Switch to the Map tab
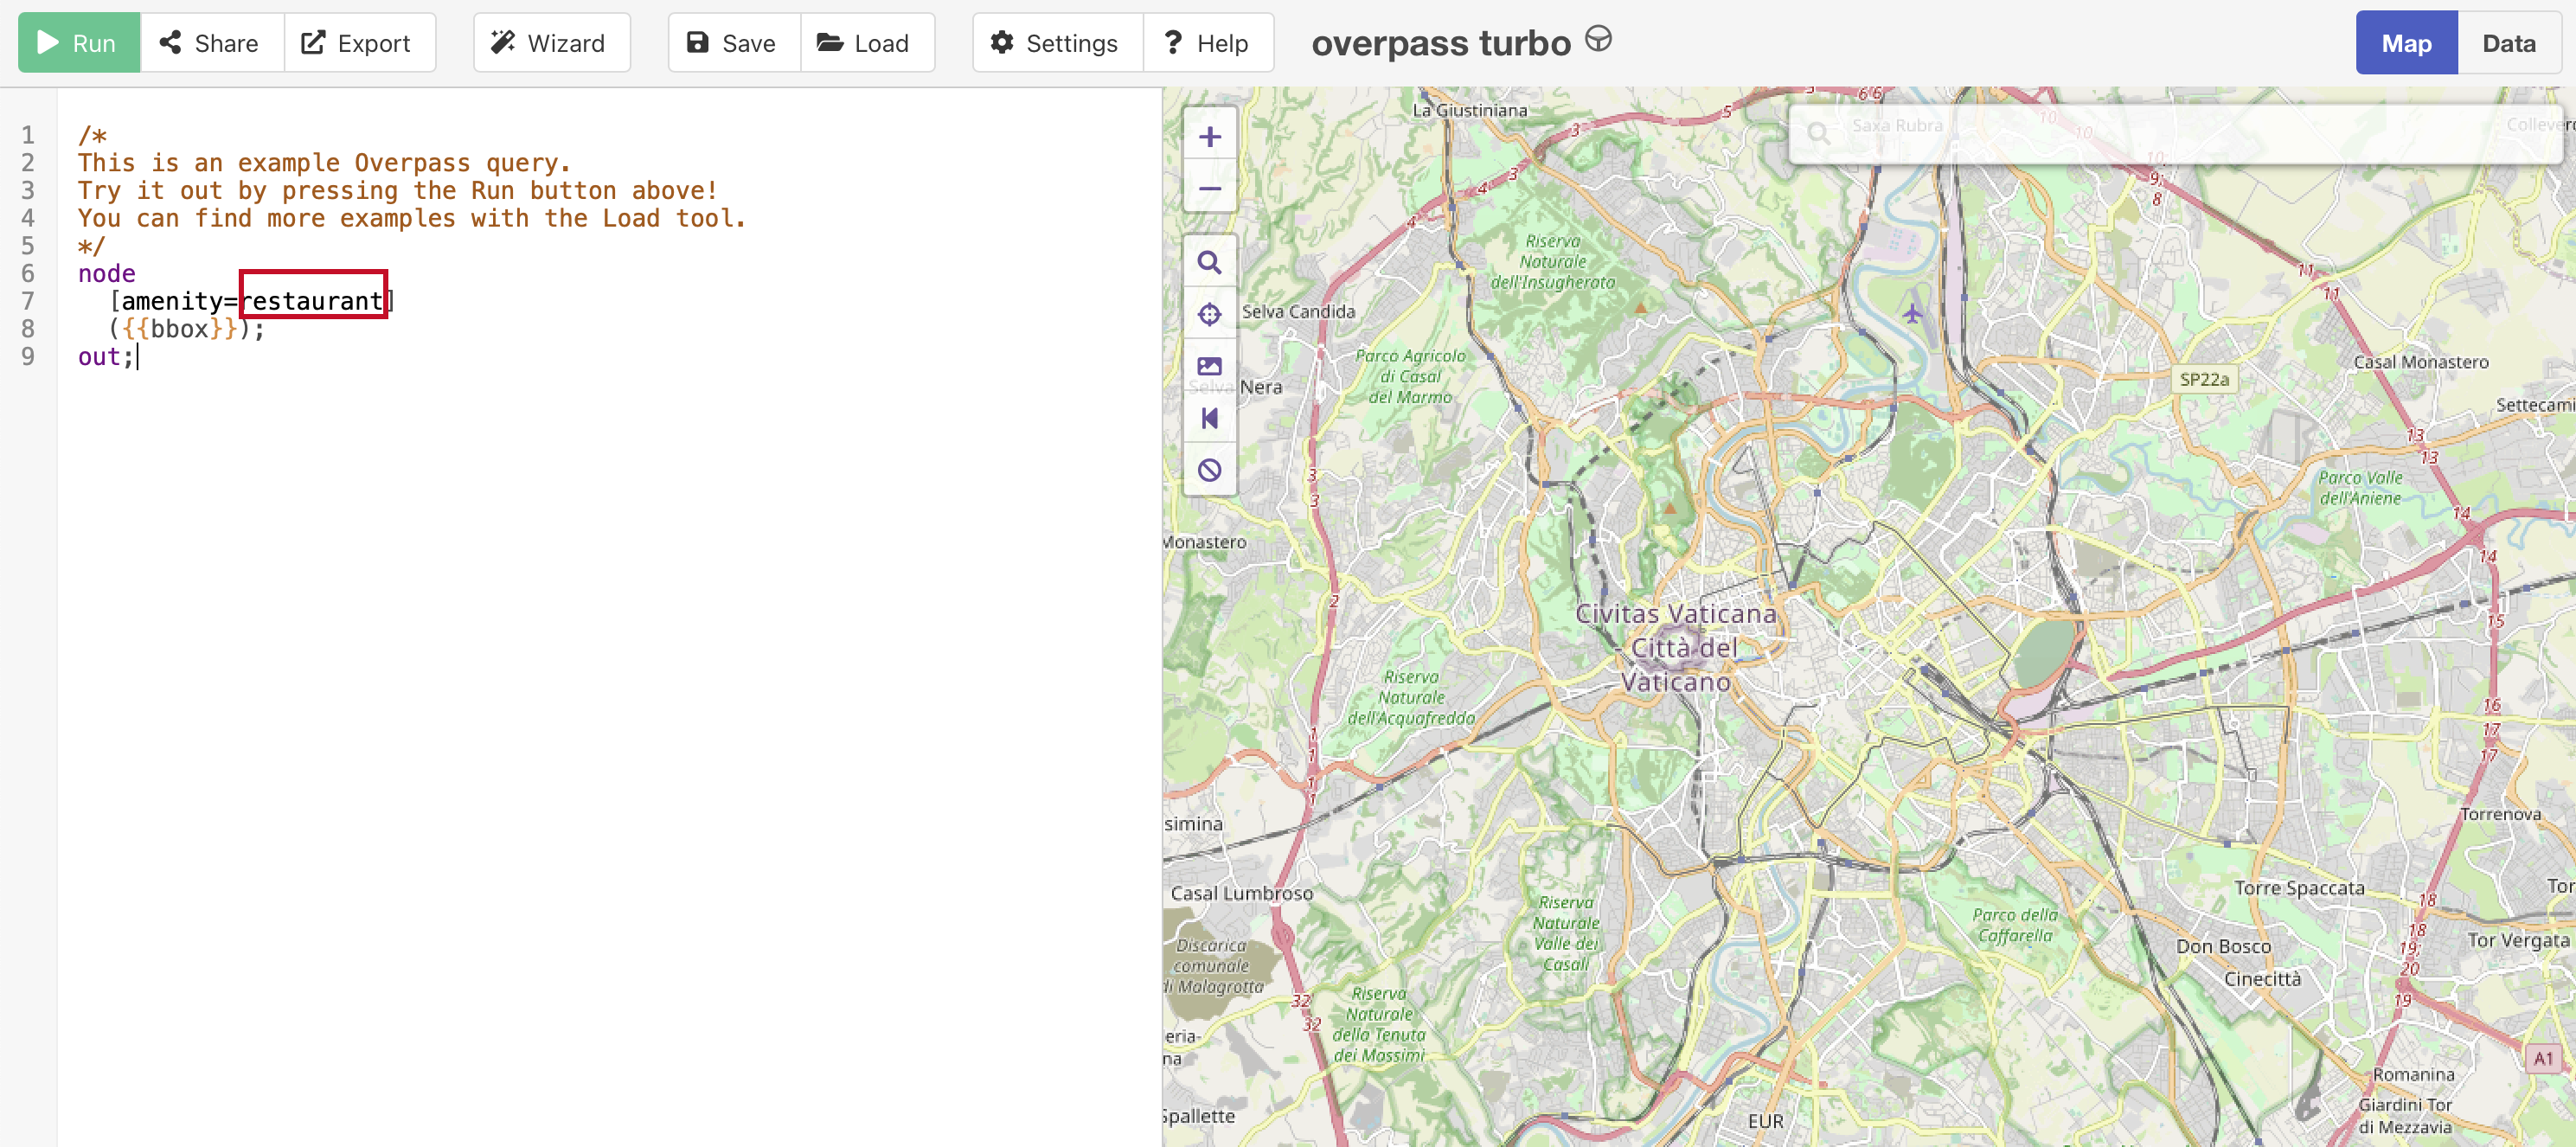 (2405, 43)
